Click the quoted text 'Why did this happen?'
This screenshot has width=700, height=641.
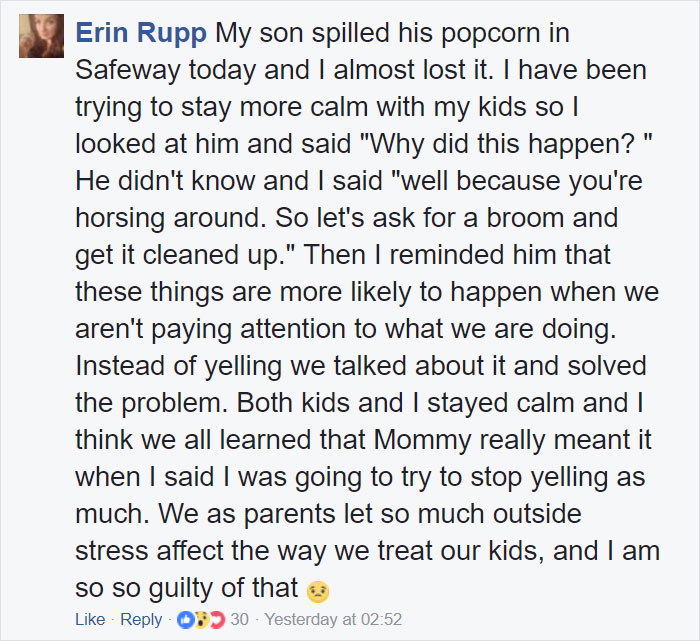pos(502,145)
